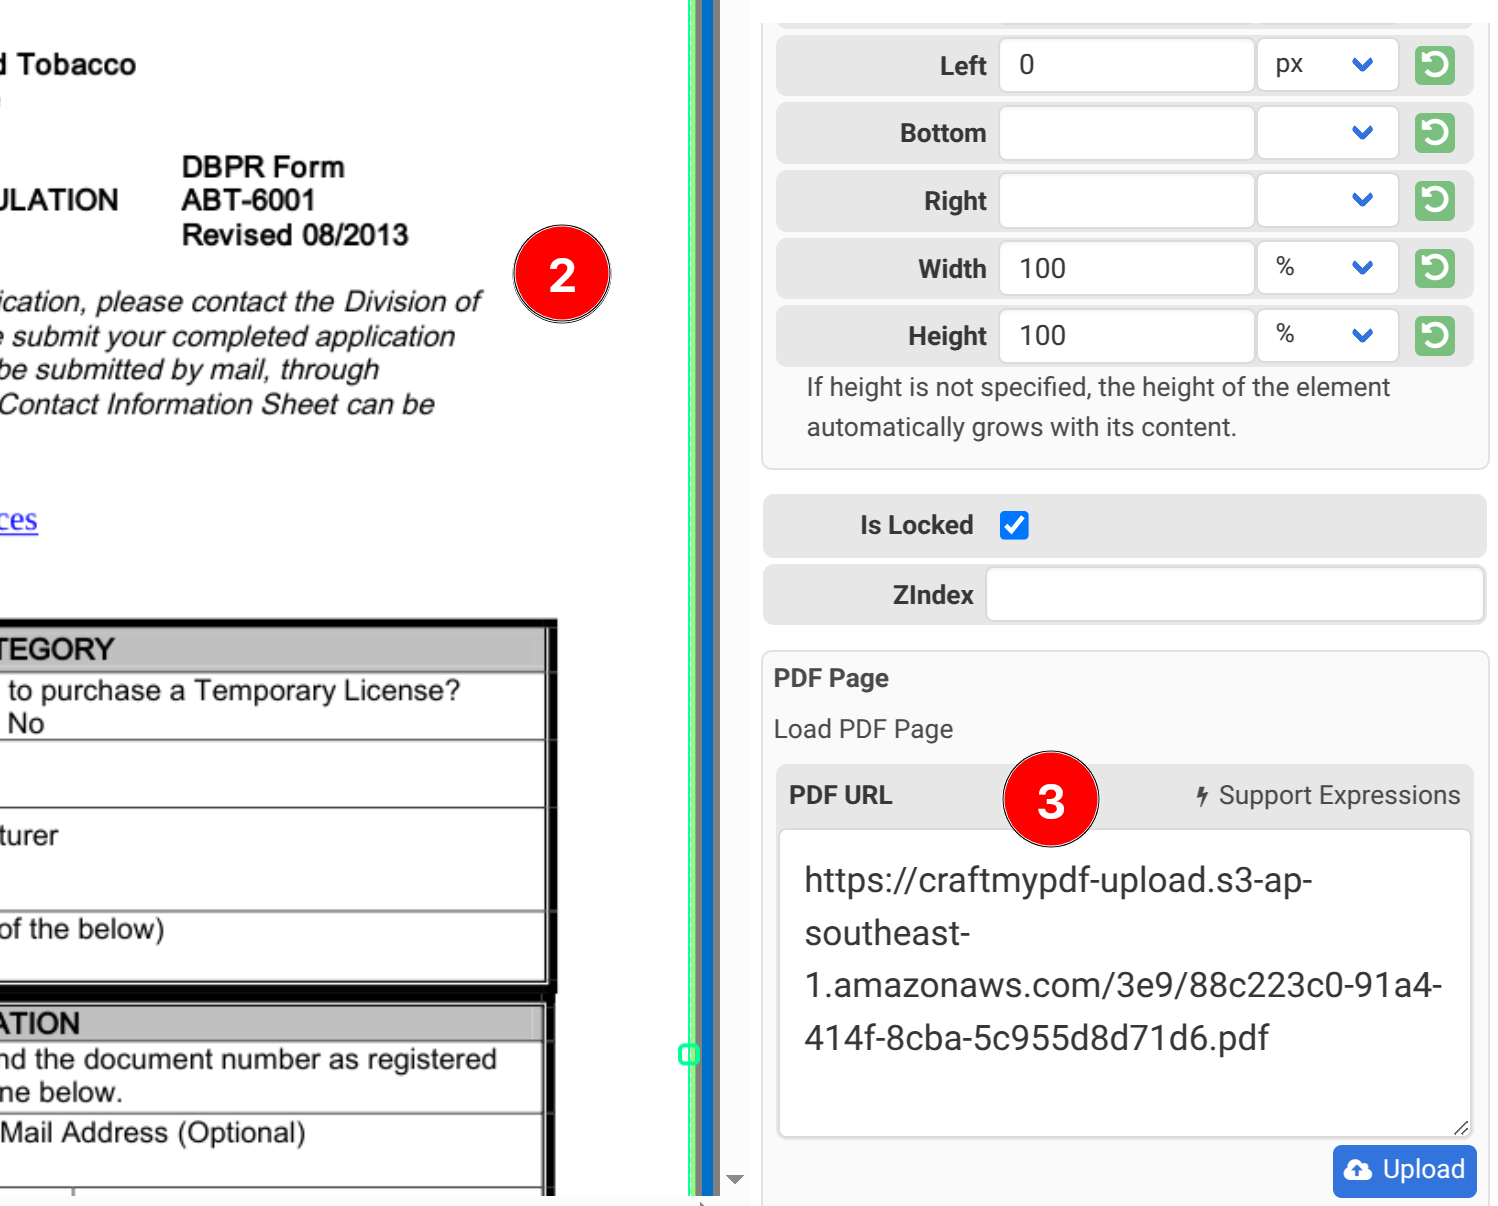Open the Height unit percent dropdown
Image resolution: width=1498 pixels, height=1206 pixels.
coord(1327,336)
